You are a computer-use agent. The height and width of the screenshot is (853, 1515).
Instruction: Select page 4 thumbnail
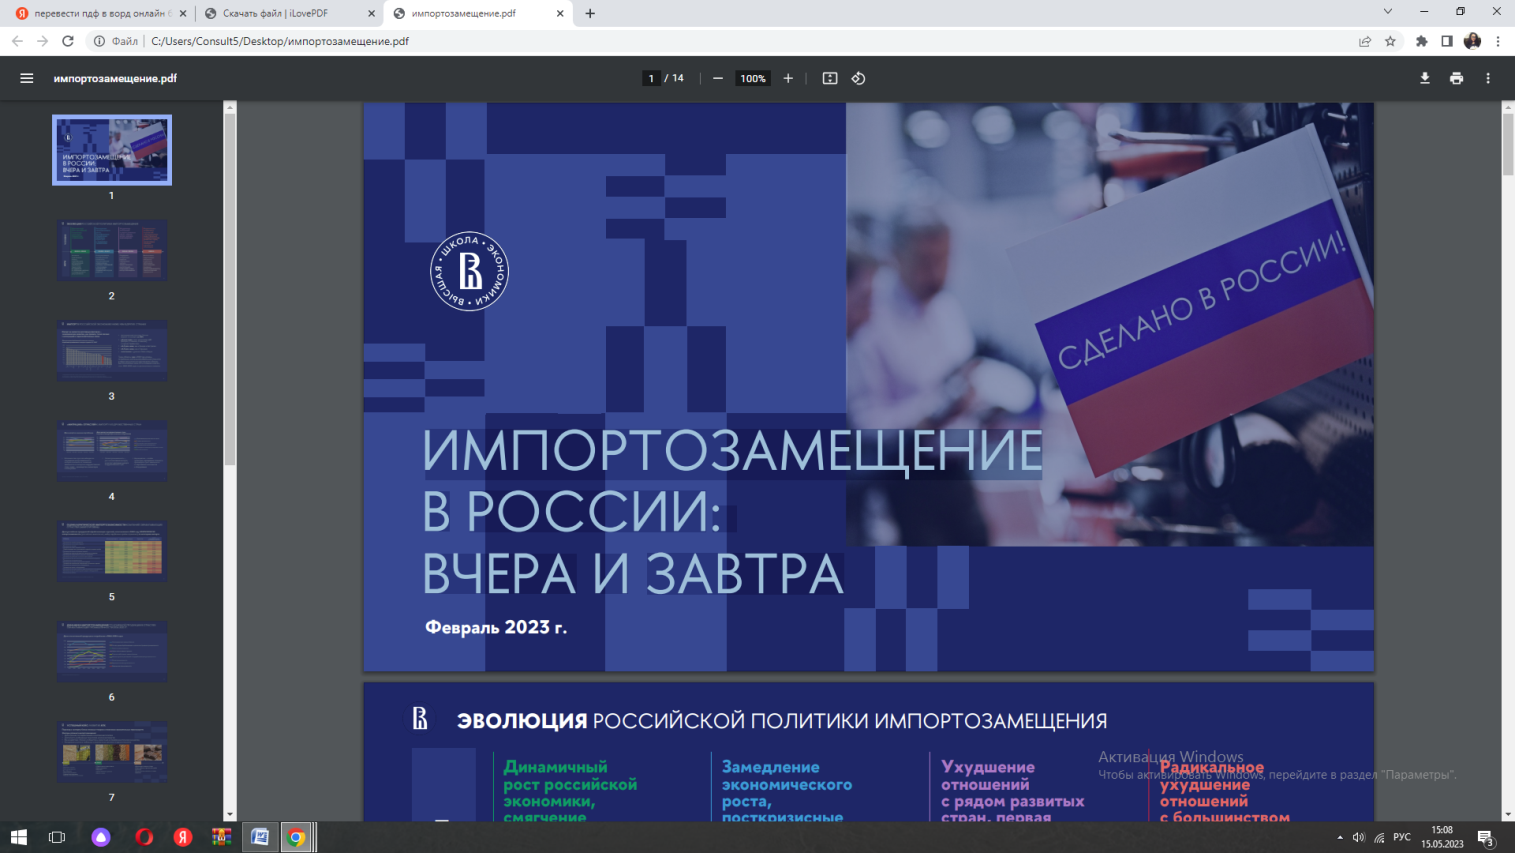coord(112,451)
